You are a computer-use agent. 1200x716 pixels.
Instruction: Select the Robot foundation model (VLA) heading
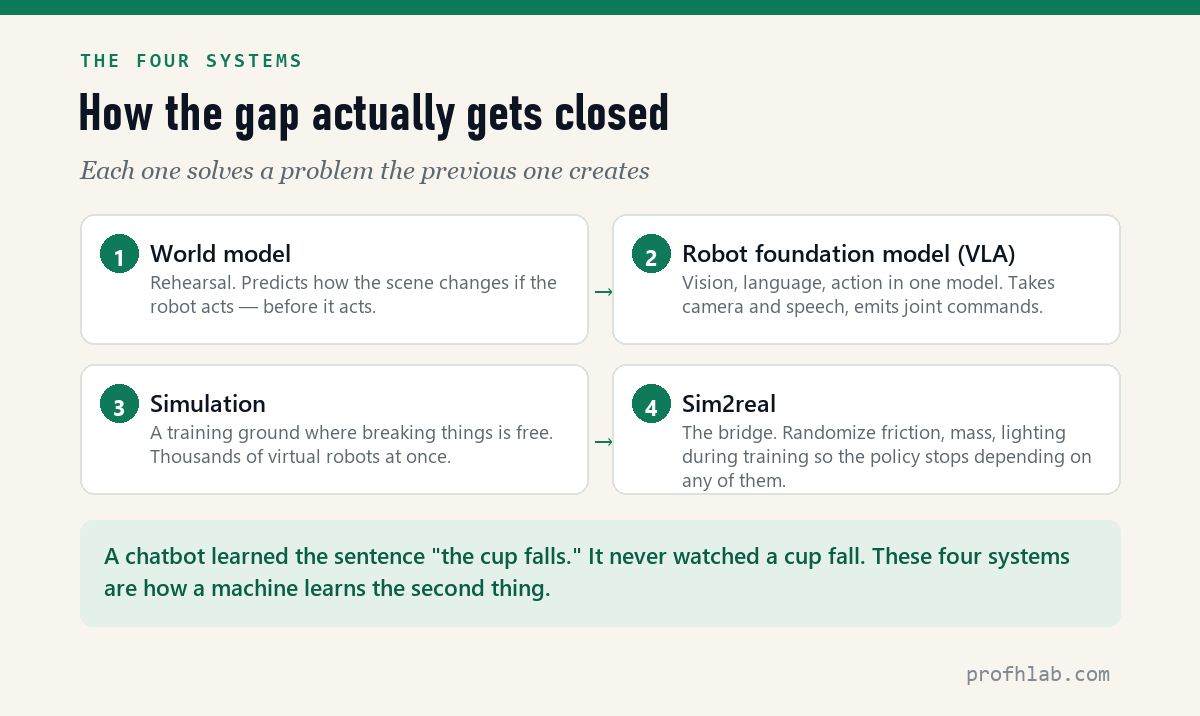(849, 254)
